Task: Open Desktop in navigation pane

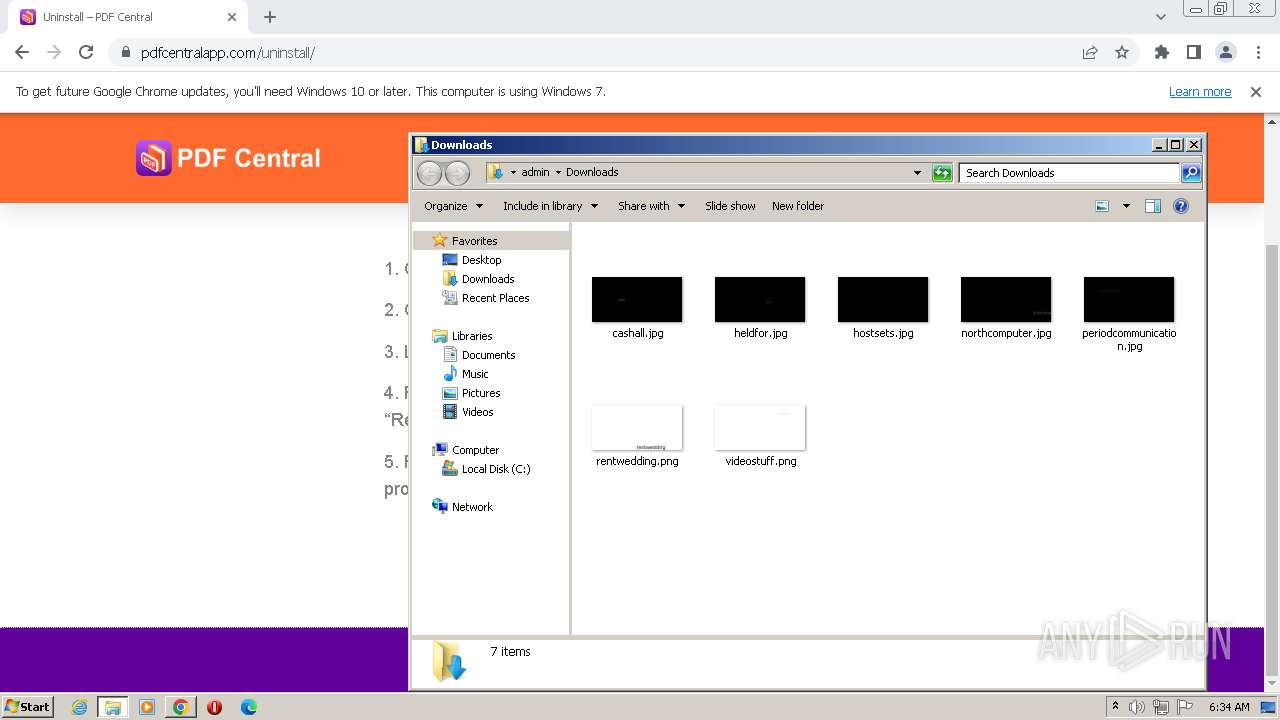Action: [x=472, y=260]
